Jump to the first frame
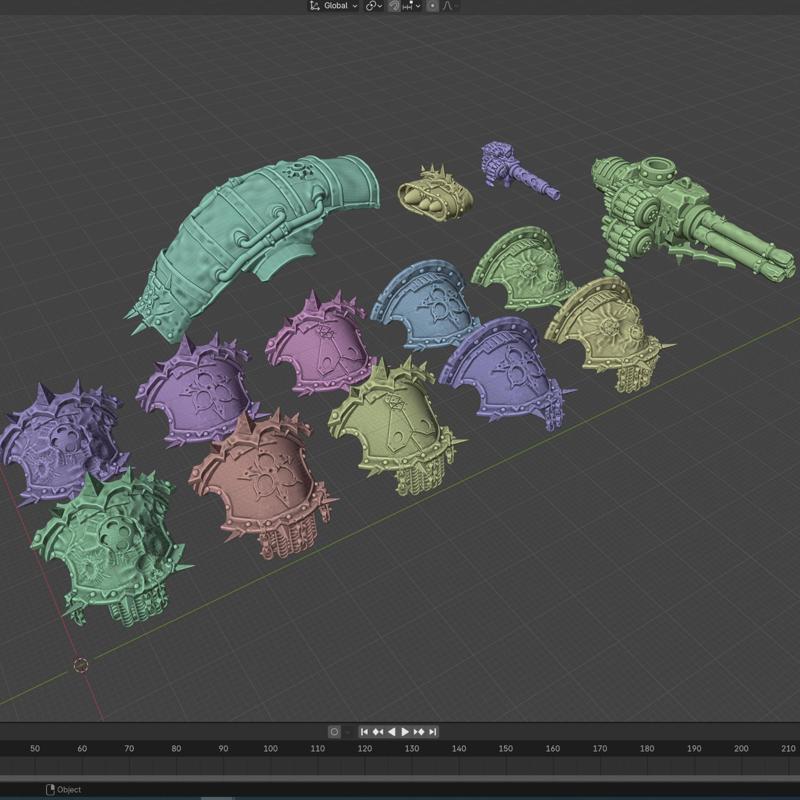 point(365,732)
